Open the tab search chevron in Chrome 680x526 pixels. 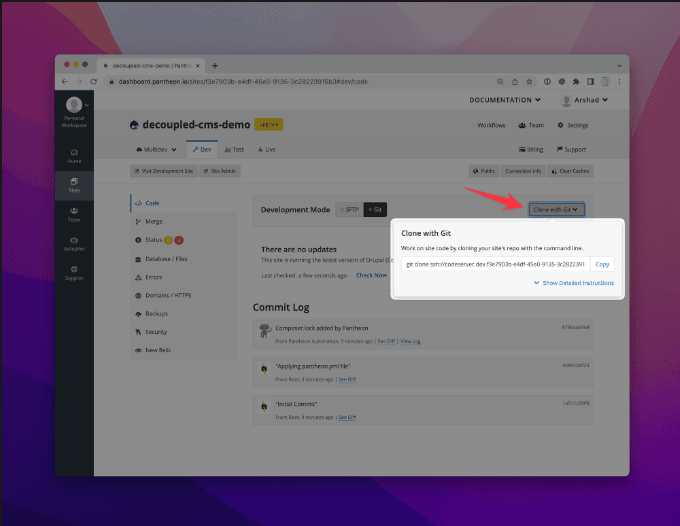point(619,66)
